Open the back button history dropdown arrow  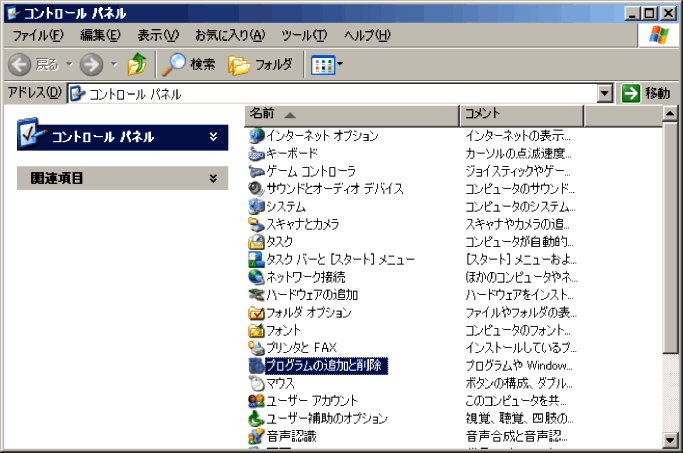70,64
